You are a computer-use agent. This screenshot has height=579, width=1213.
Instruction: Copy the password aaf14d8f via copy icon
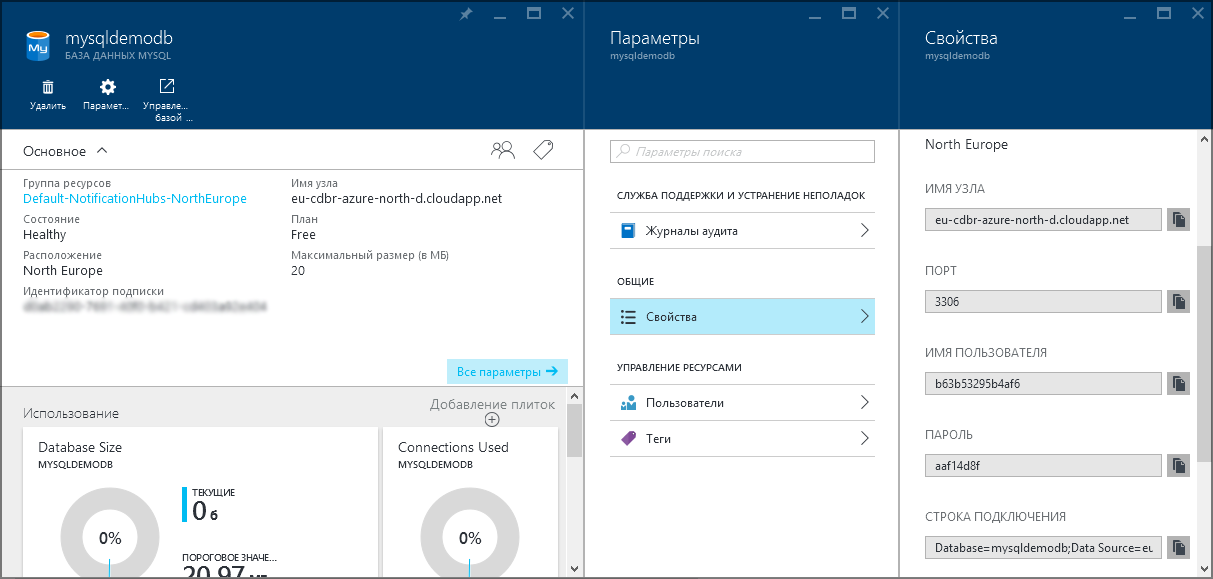pyautogui.click(x=1178, y=465)
